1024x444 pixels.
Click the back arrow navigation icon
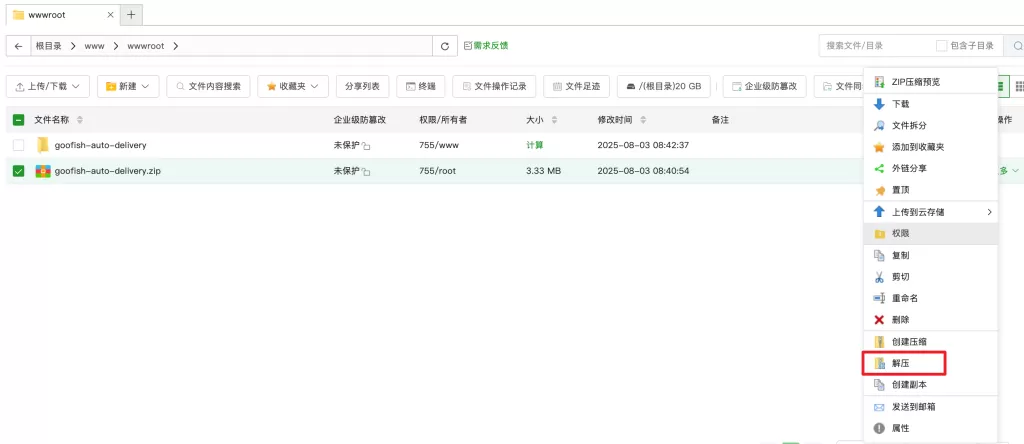(x=19, y=46)
